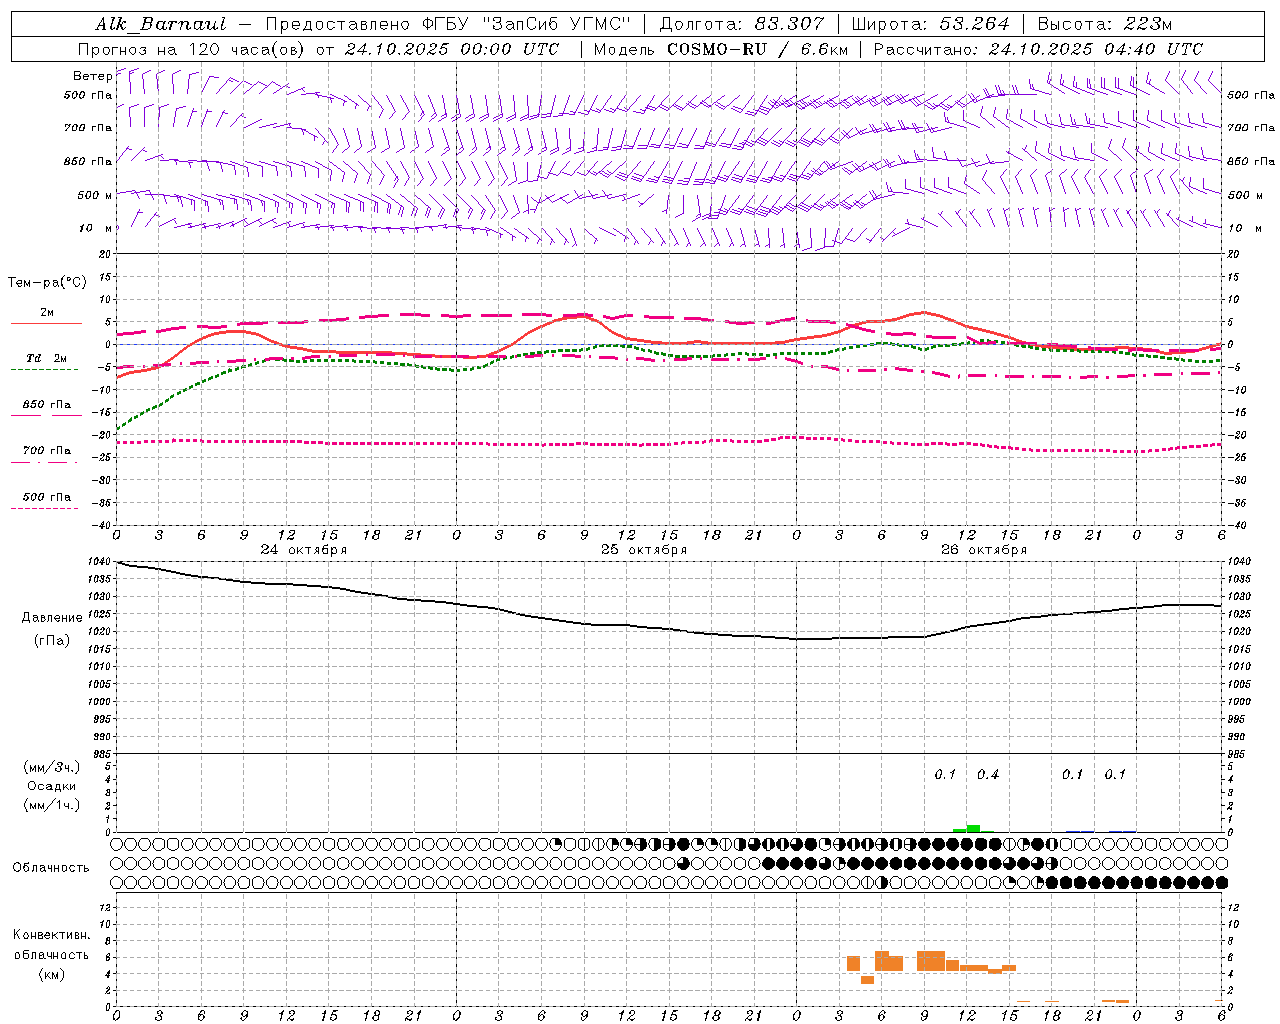
Task: Click the station name "Alk_Barnaul" in the header
Action: [x=161, y=24]
